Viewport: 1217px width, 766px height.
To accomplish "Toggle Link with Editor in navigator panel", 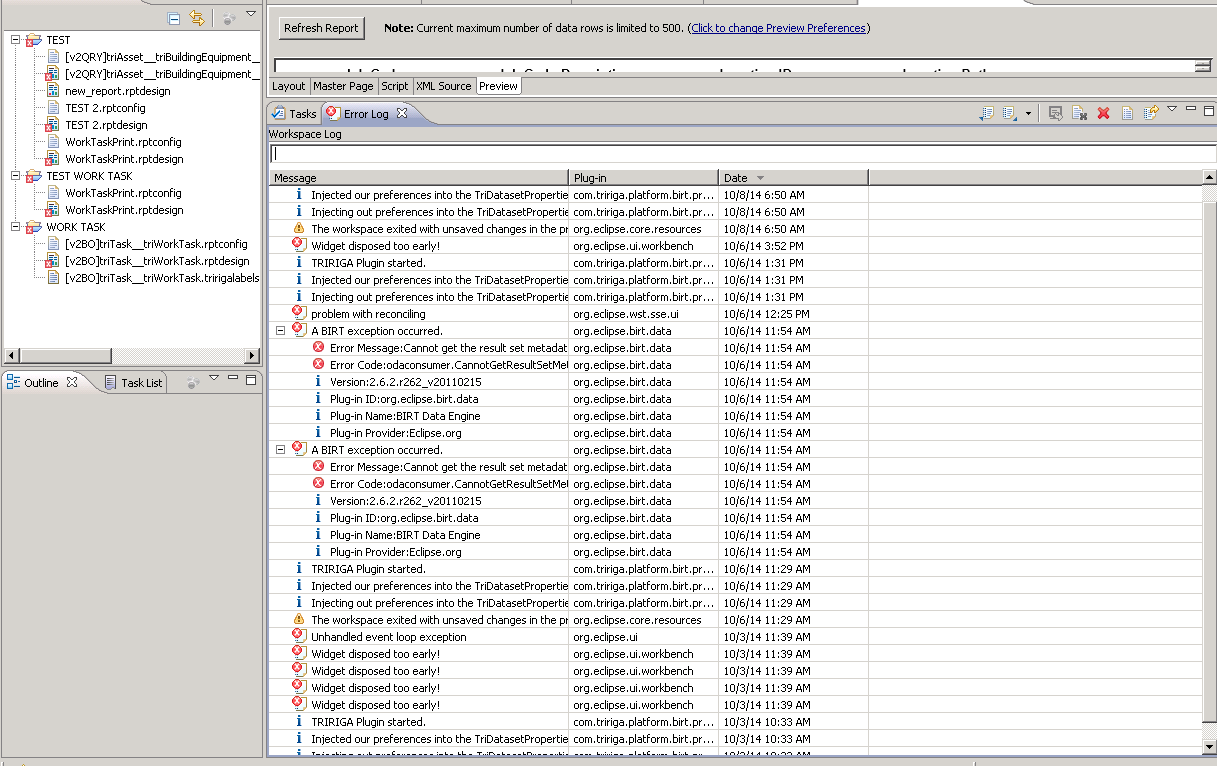I will click(197, 18).
